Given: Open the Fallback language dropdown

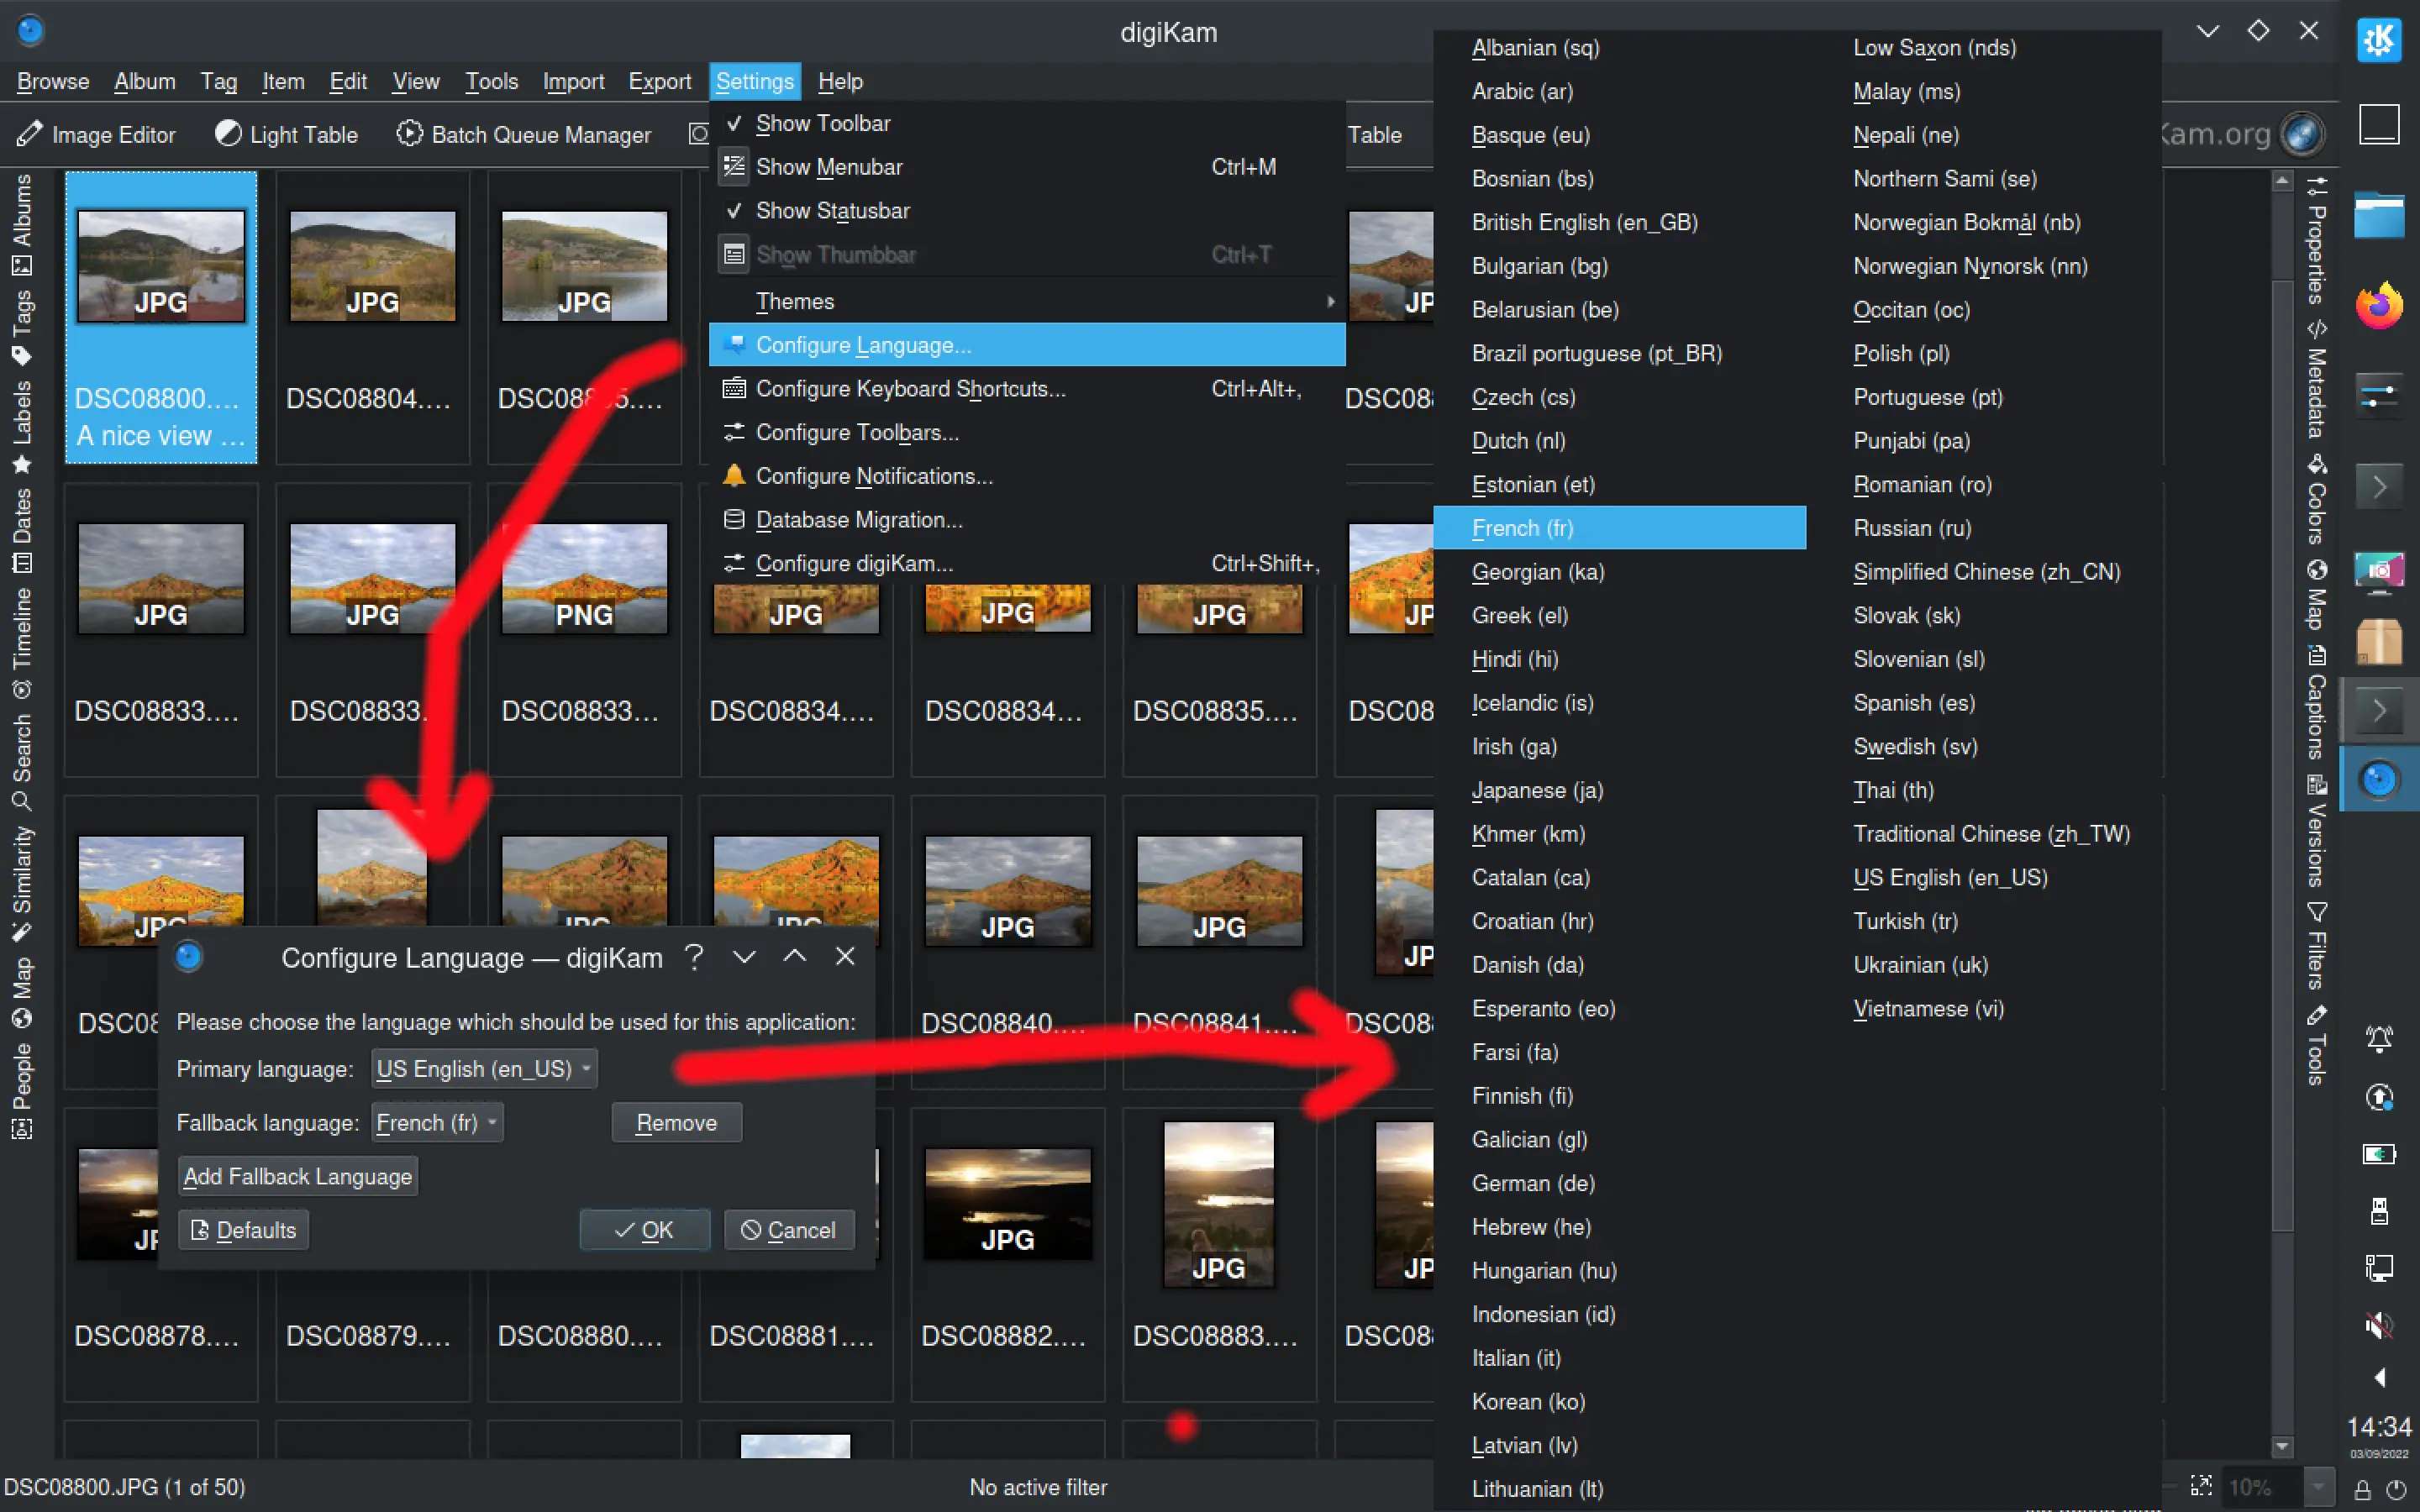Looking at the screenshot, I should tap(436, 1122).
